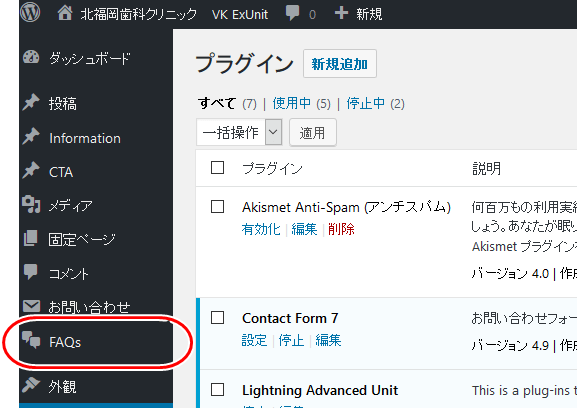Click the 新規追加 button
577x408 pixels.
pos(340,64)
